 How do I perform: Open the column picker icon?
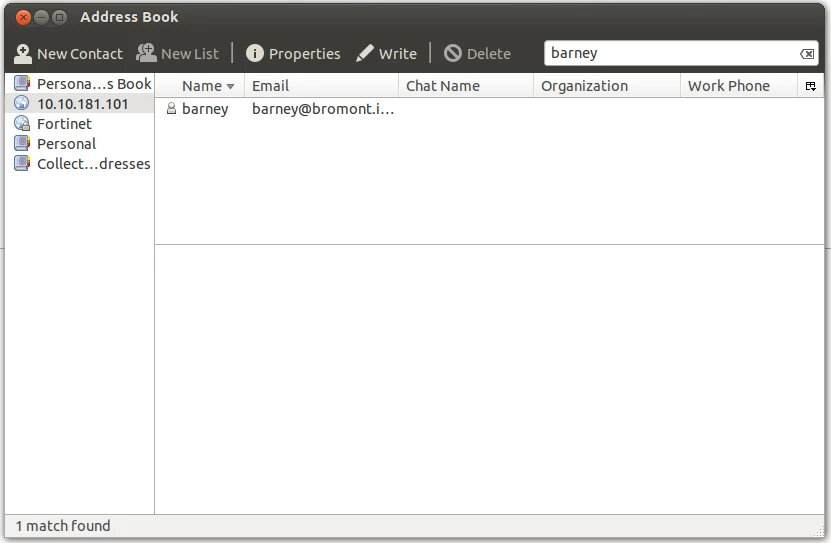810,86
